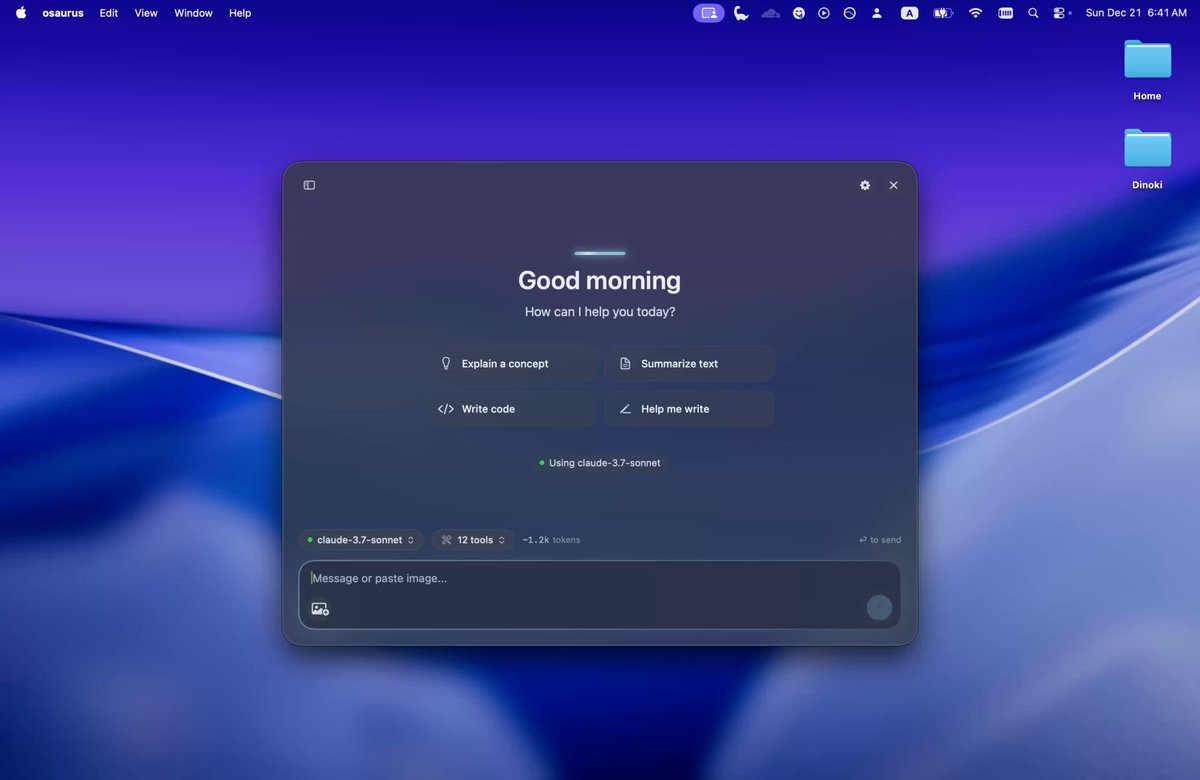Click the slashed circle menu bar icon

pos(850,13)
